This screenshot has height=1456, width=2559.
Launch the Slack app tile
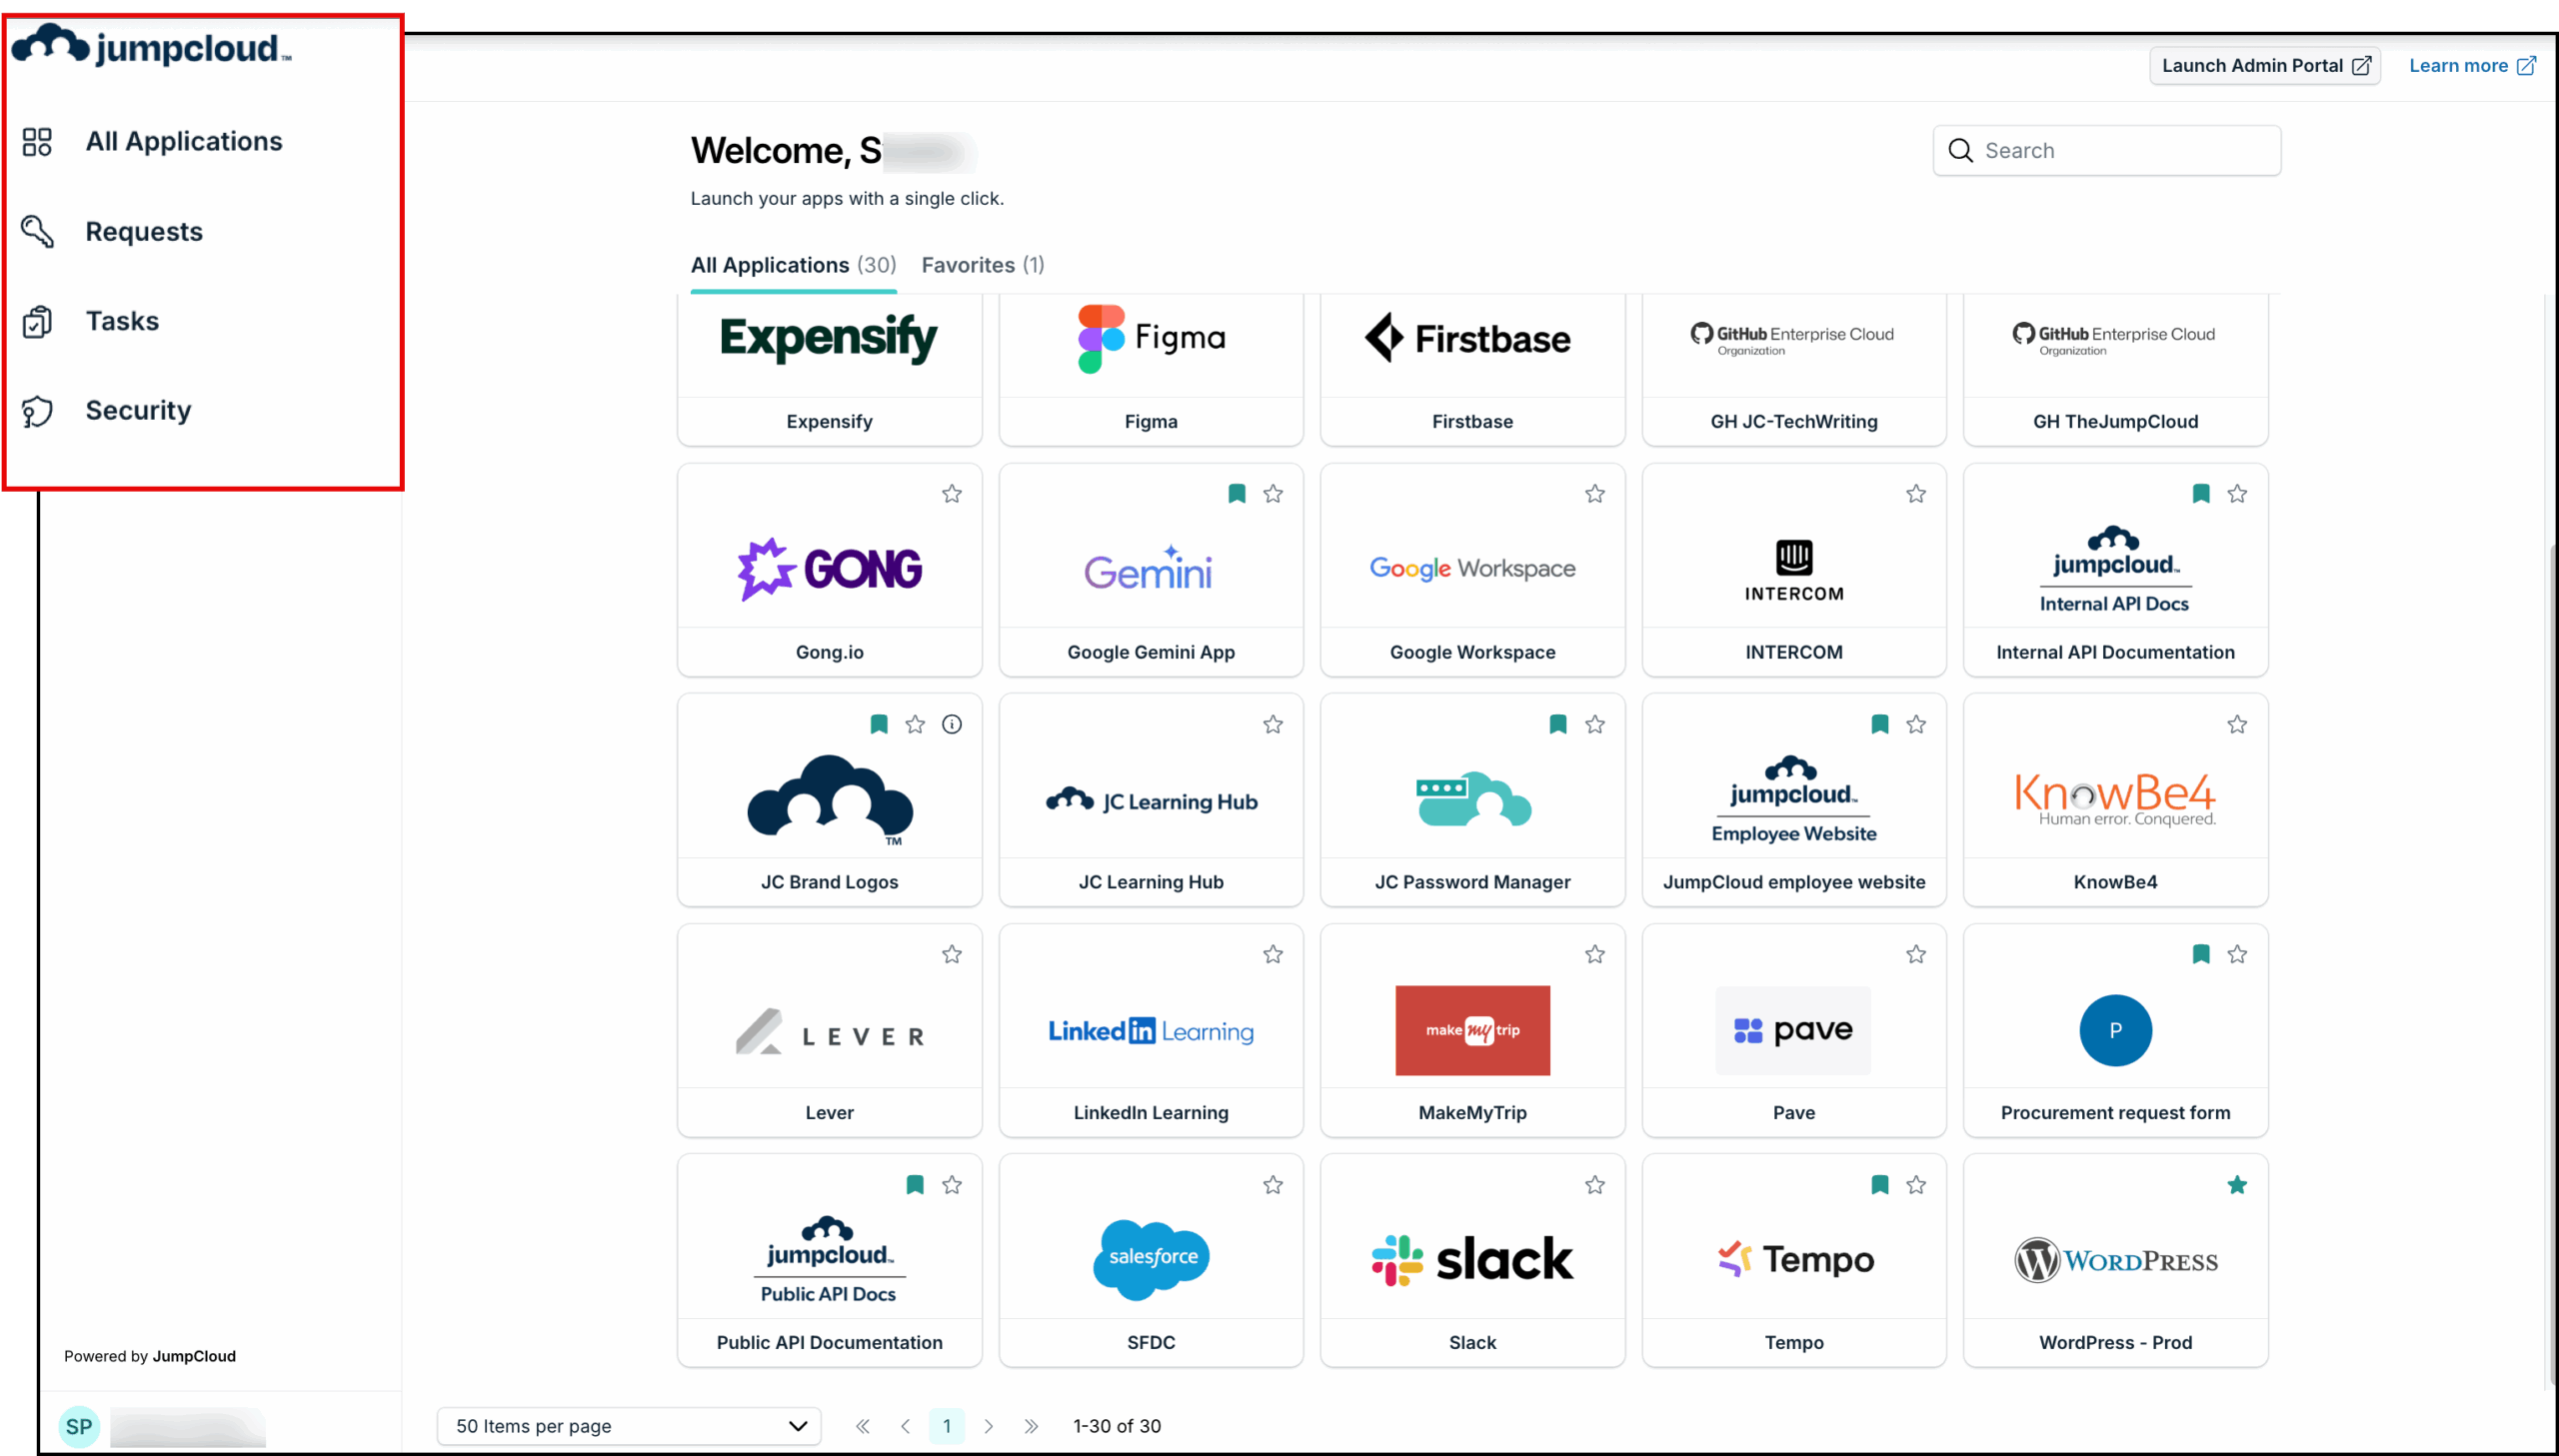click(x=1471, y=1259)
